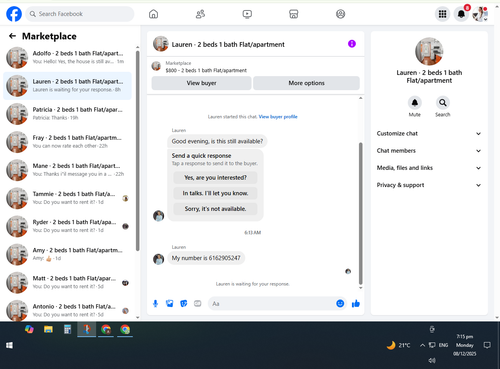Click the $800 listing title in chat header
This screenshot has width=500, height=369.
coord(206,70)
